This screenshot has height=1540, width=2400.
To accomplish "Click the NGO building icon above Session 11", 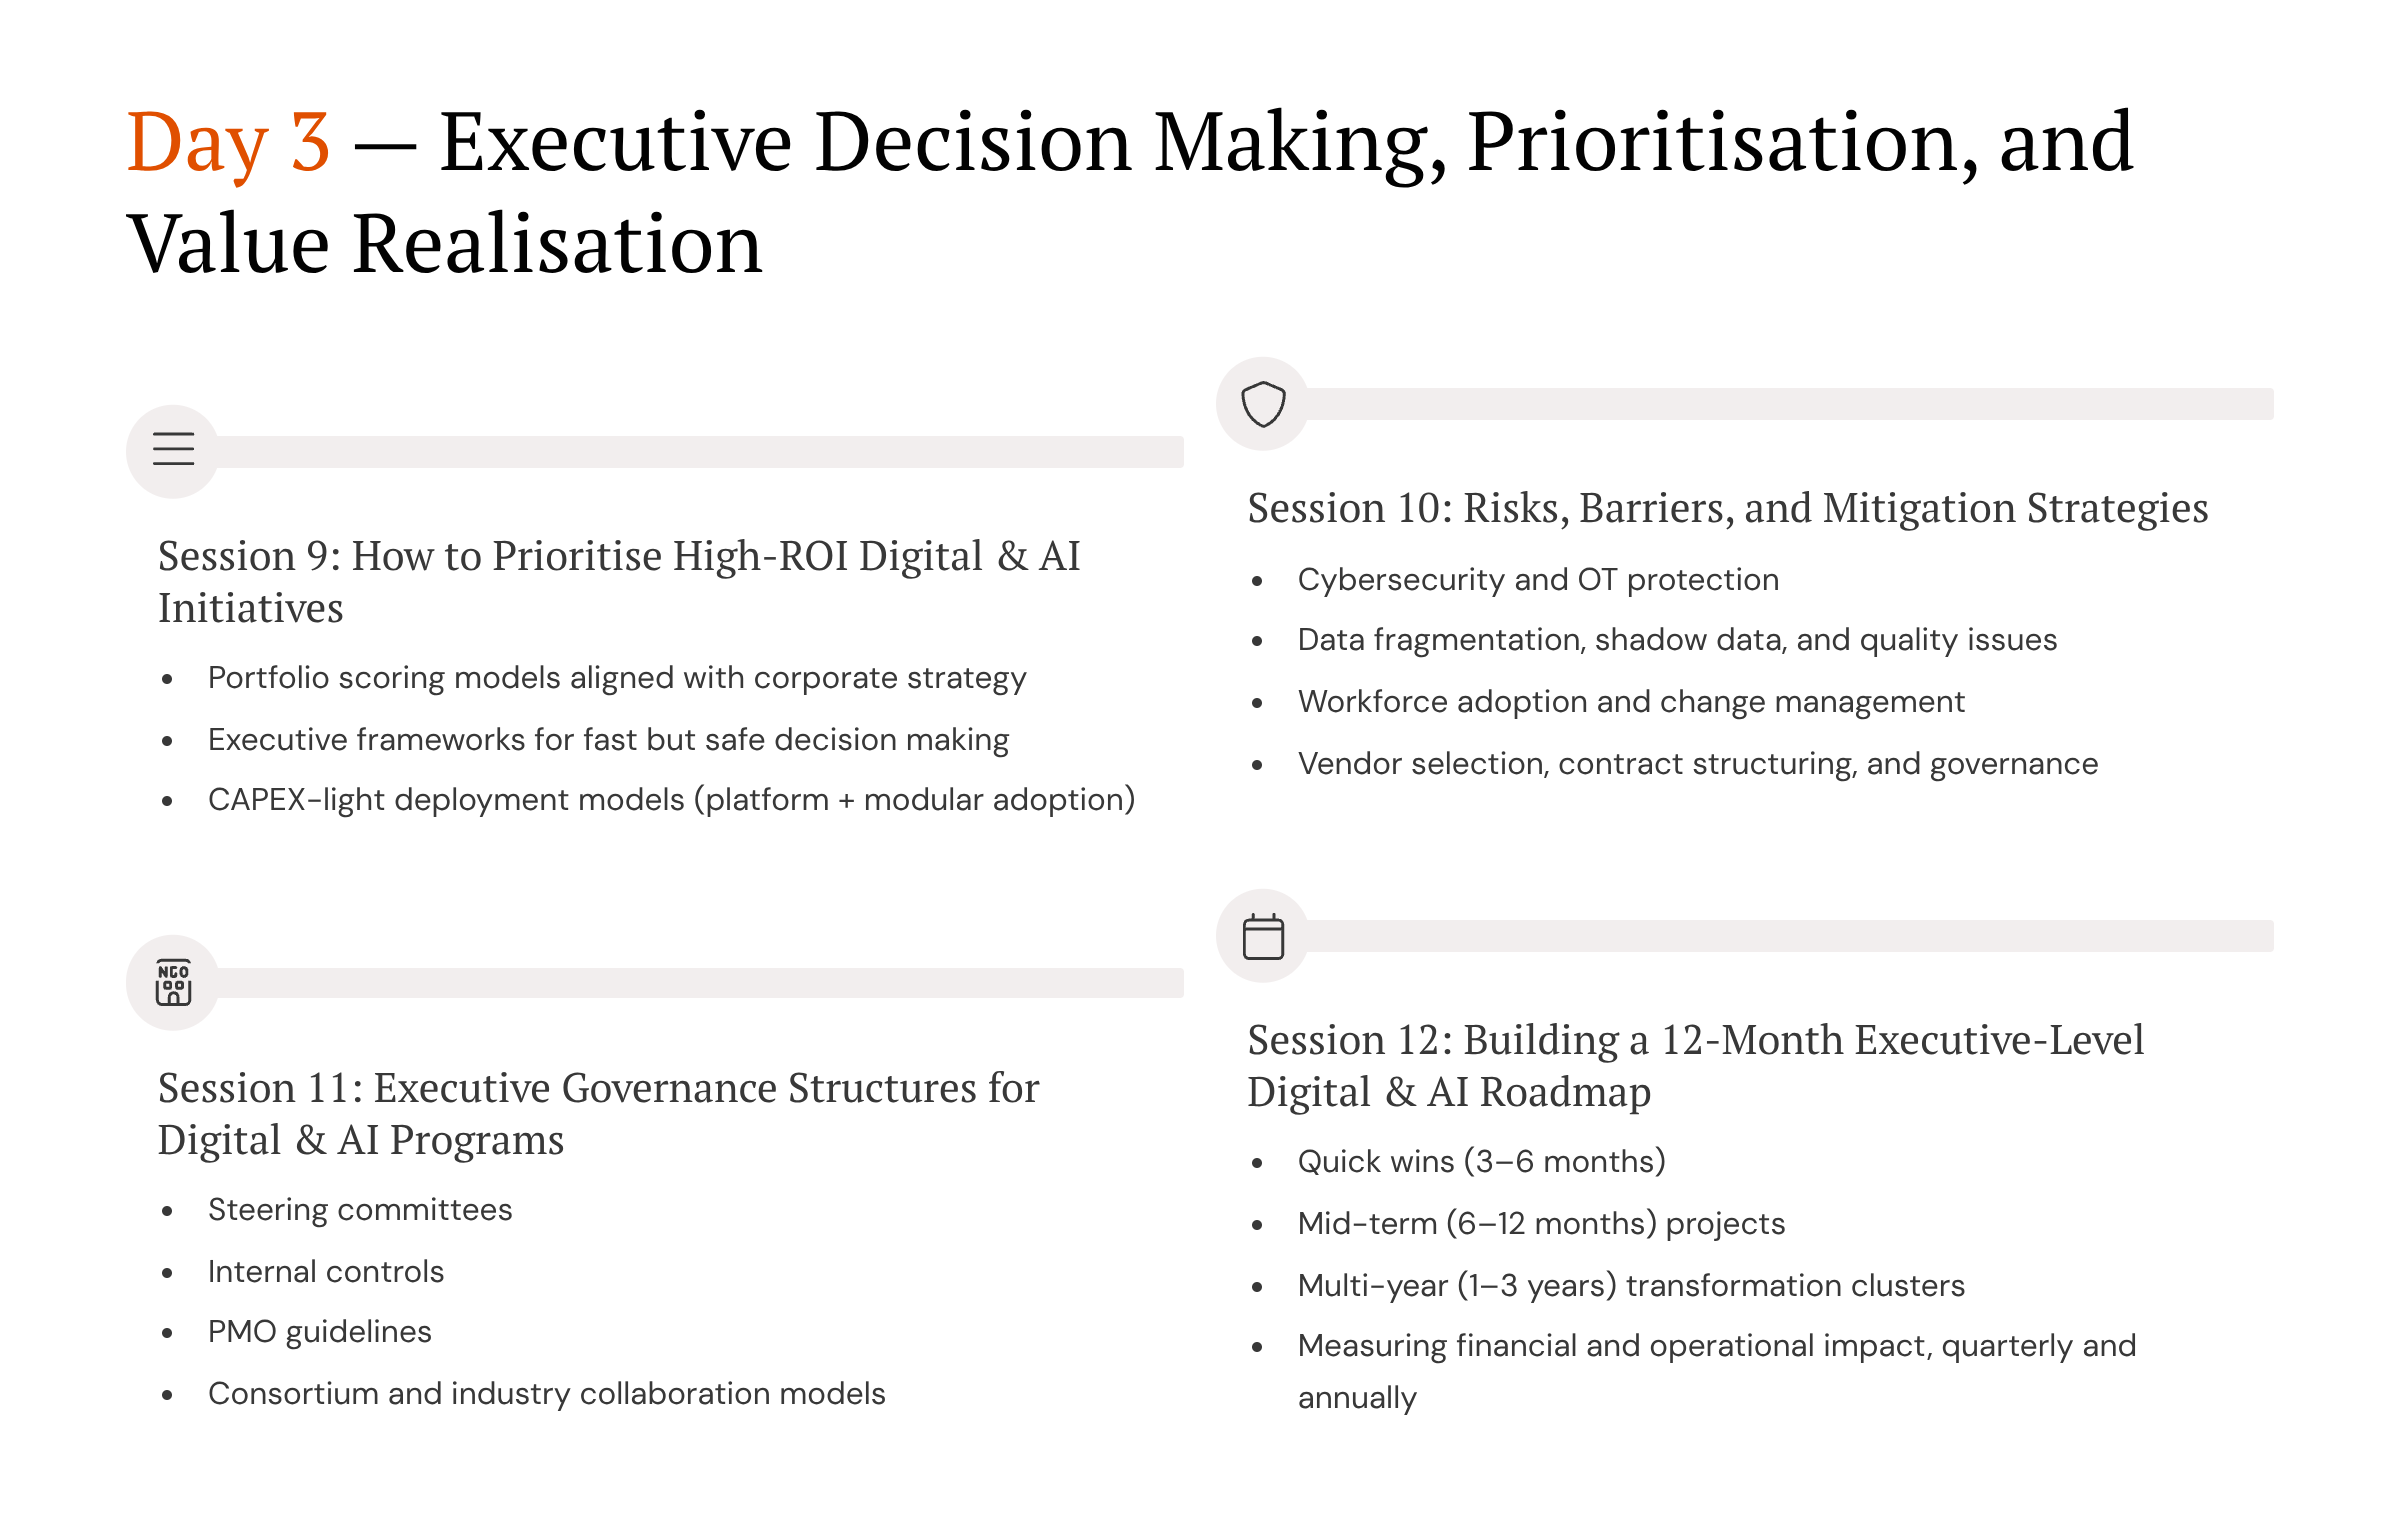I will [x=173, y=982].
